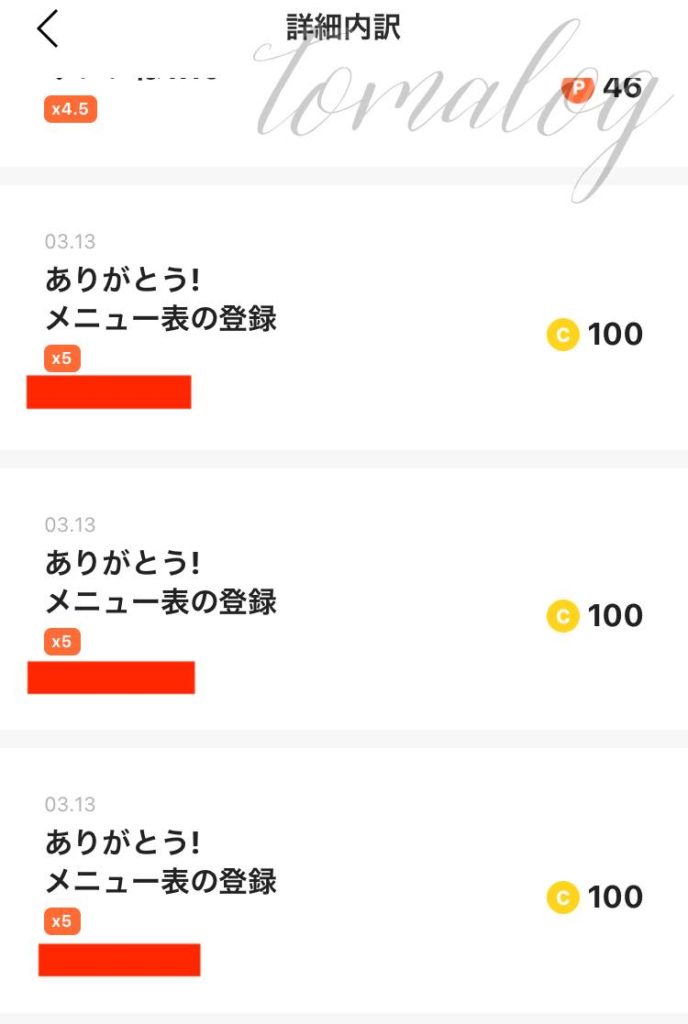Viewport: 688px width, 1024px height.
Task: Tap the red redacted bar in first entry
Action: click(x=108, y=392)
